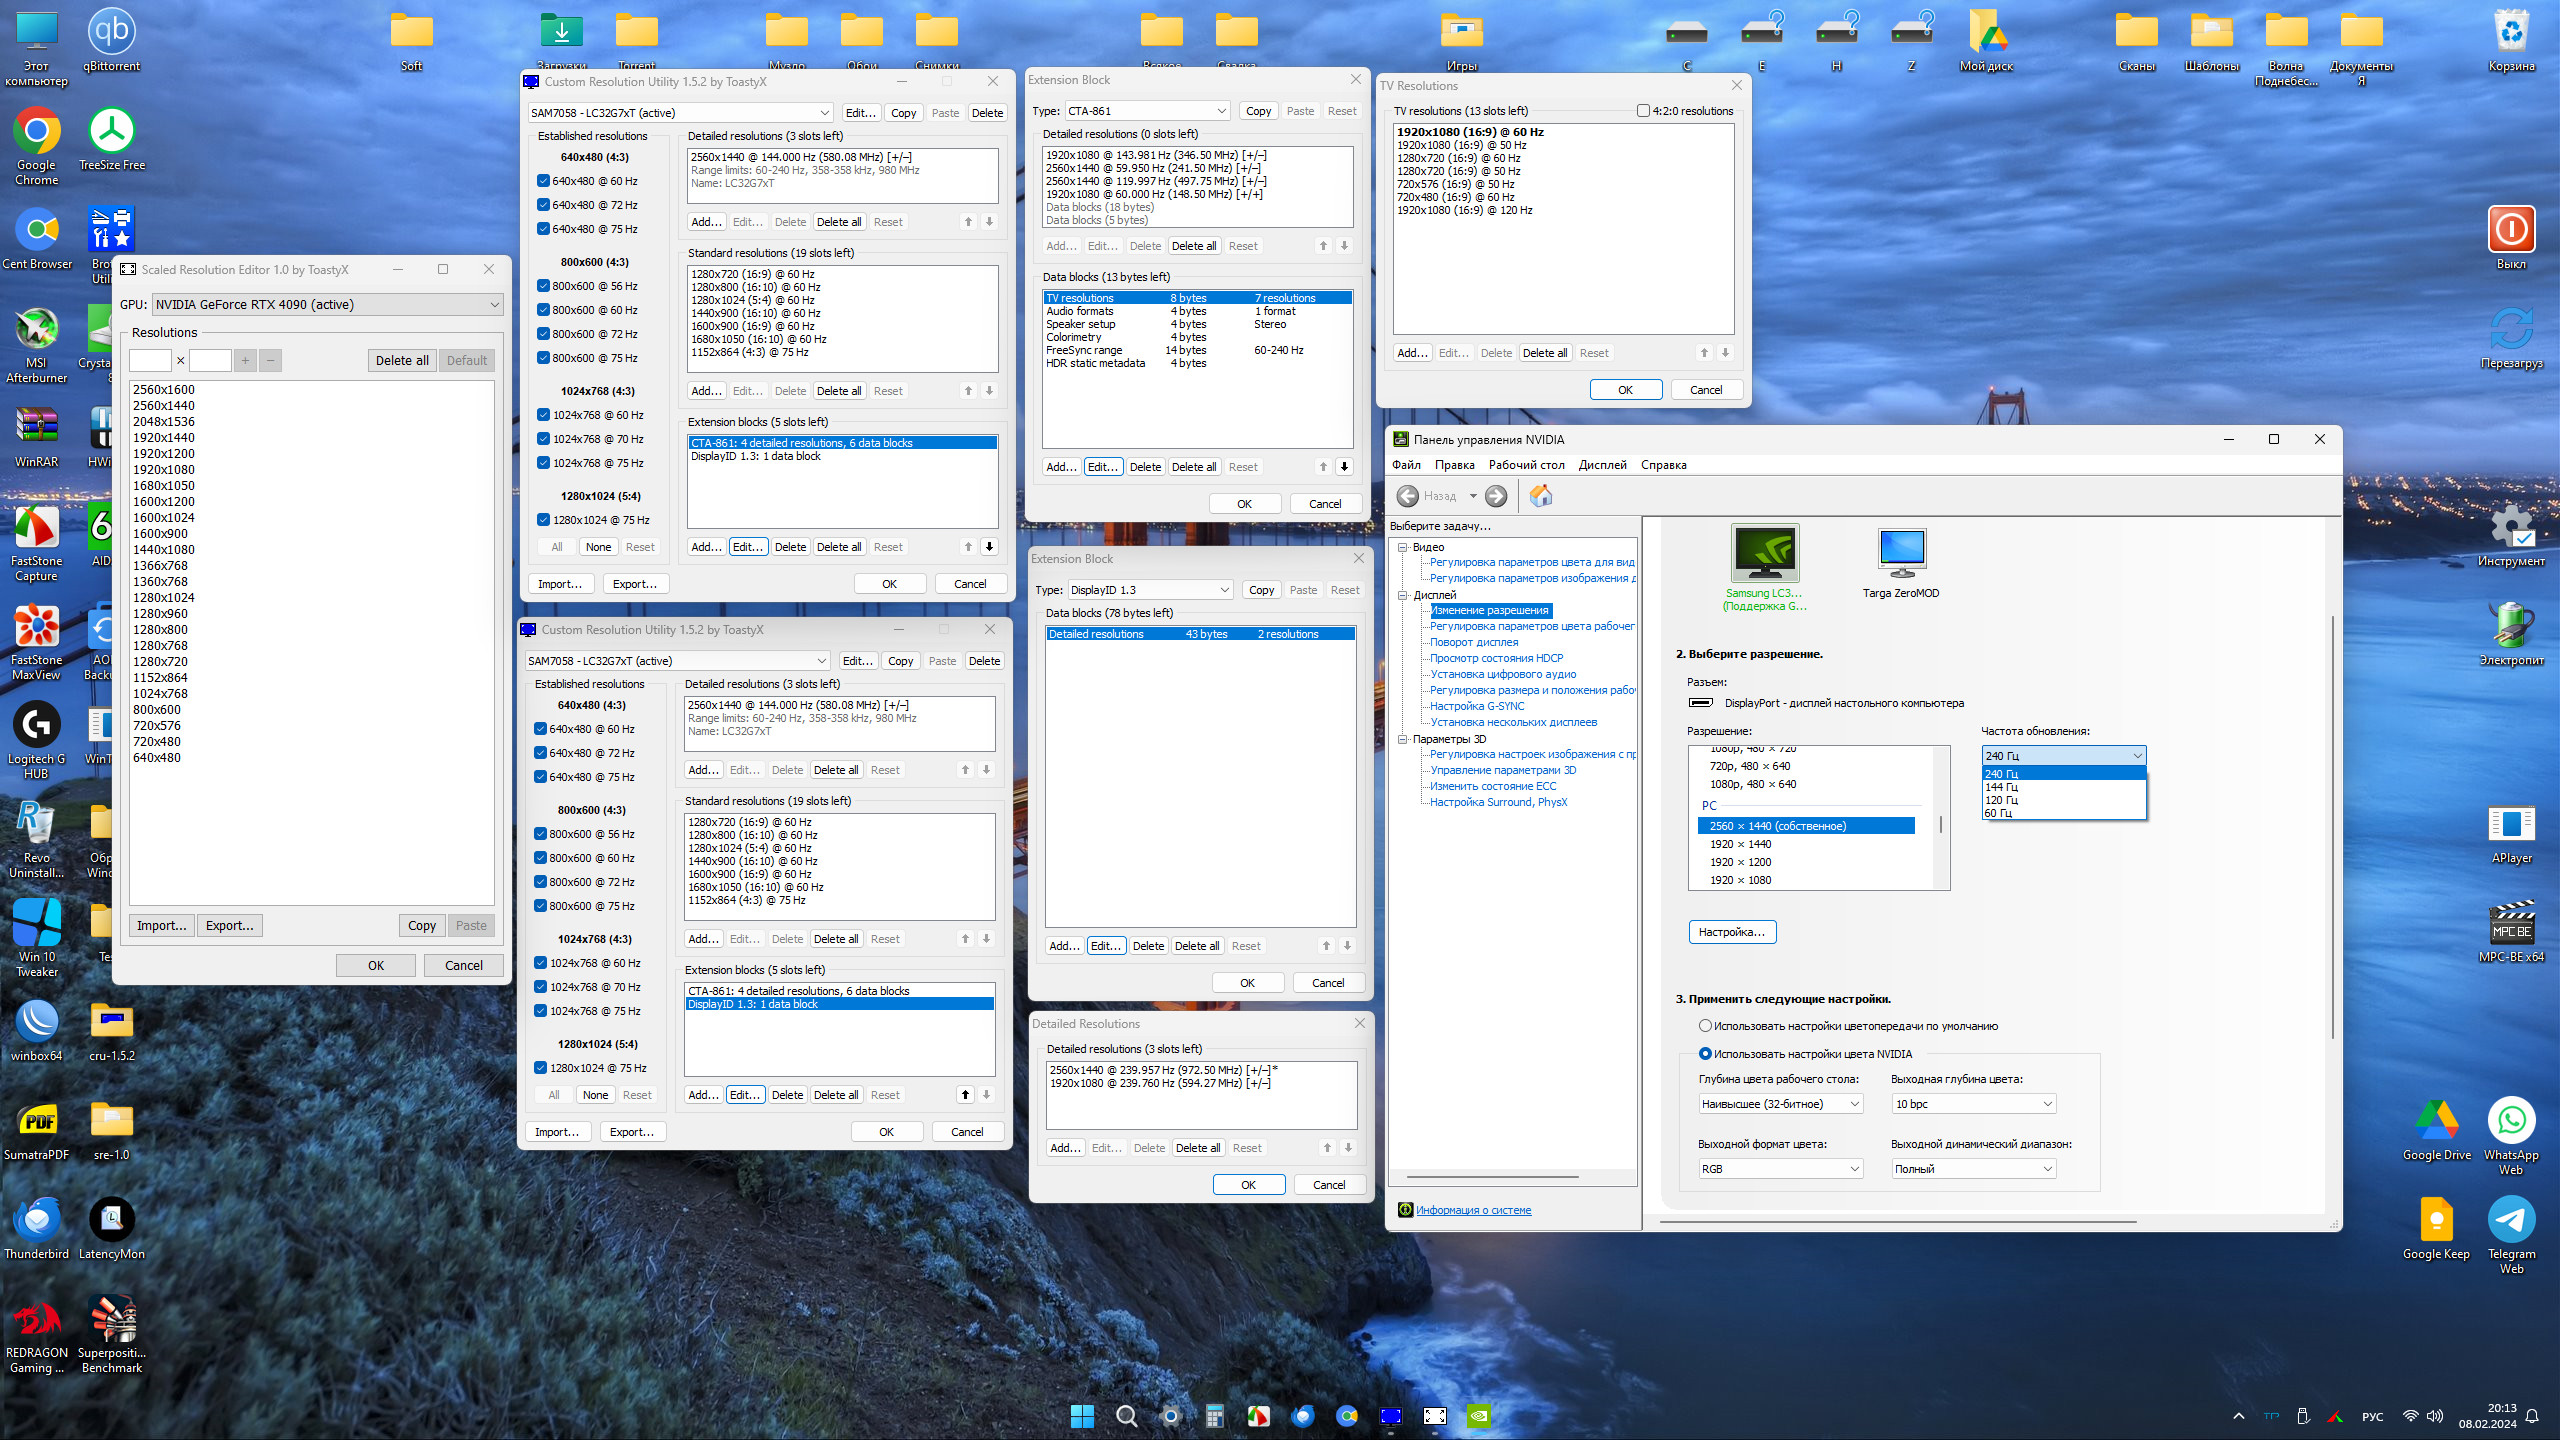Click the NVIDIA Control Panel home icon
Screen dimensions: 2560x1440
[x=1540, y=496]
